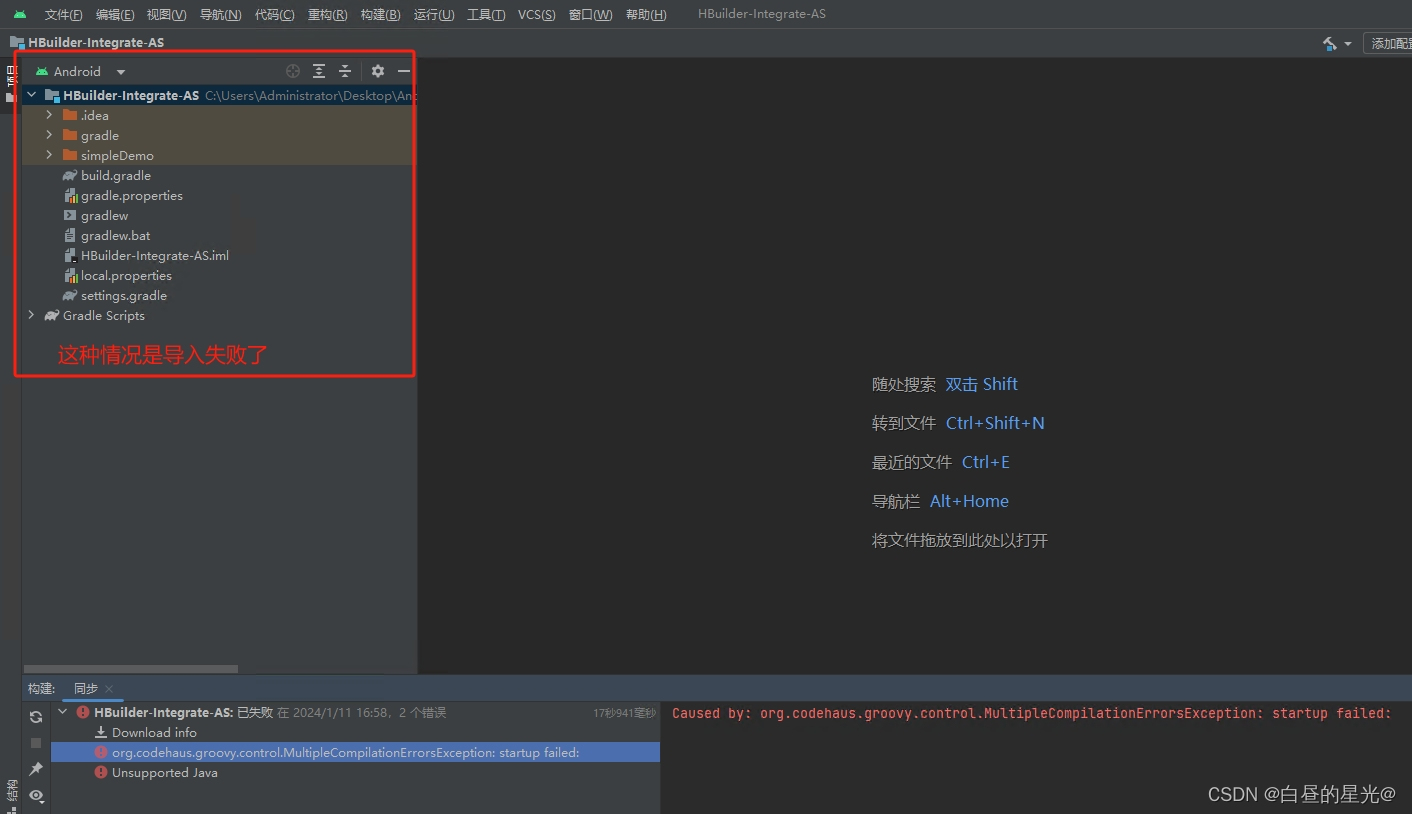The image size is (1412, 814).
Task: Click the pin tab icon in build panel
Action: click(x=36, y=769)
